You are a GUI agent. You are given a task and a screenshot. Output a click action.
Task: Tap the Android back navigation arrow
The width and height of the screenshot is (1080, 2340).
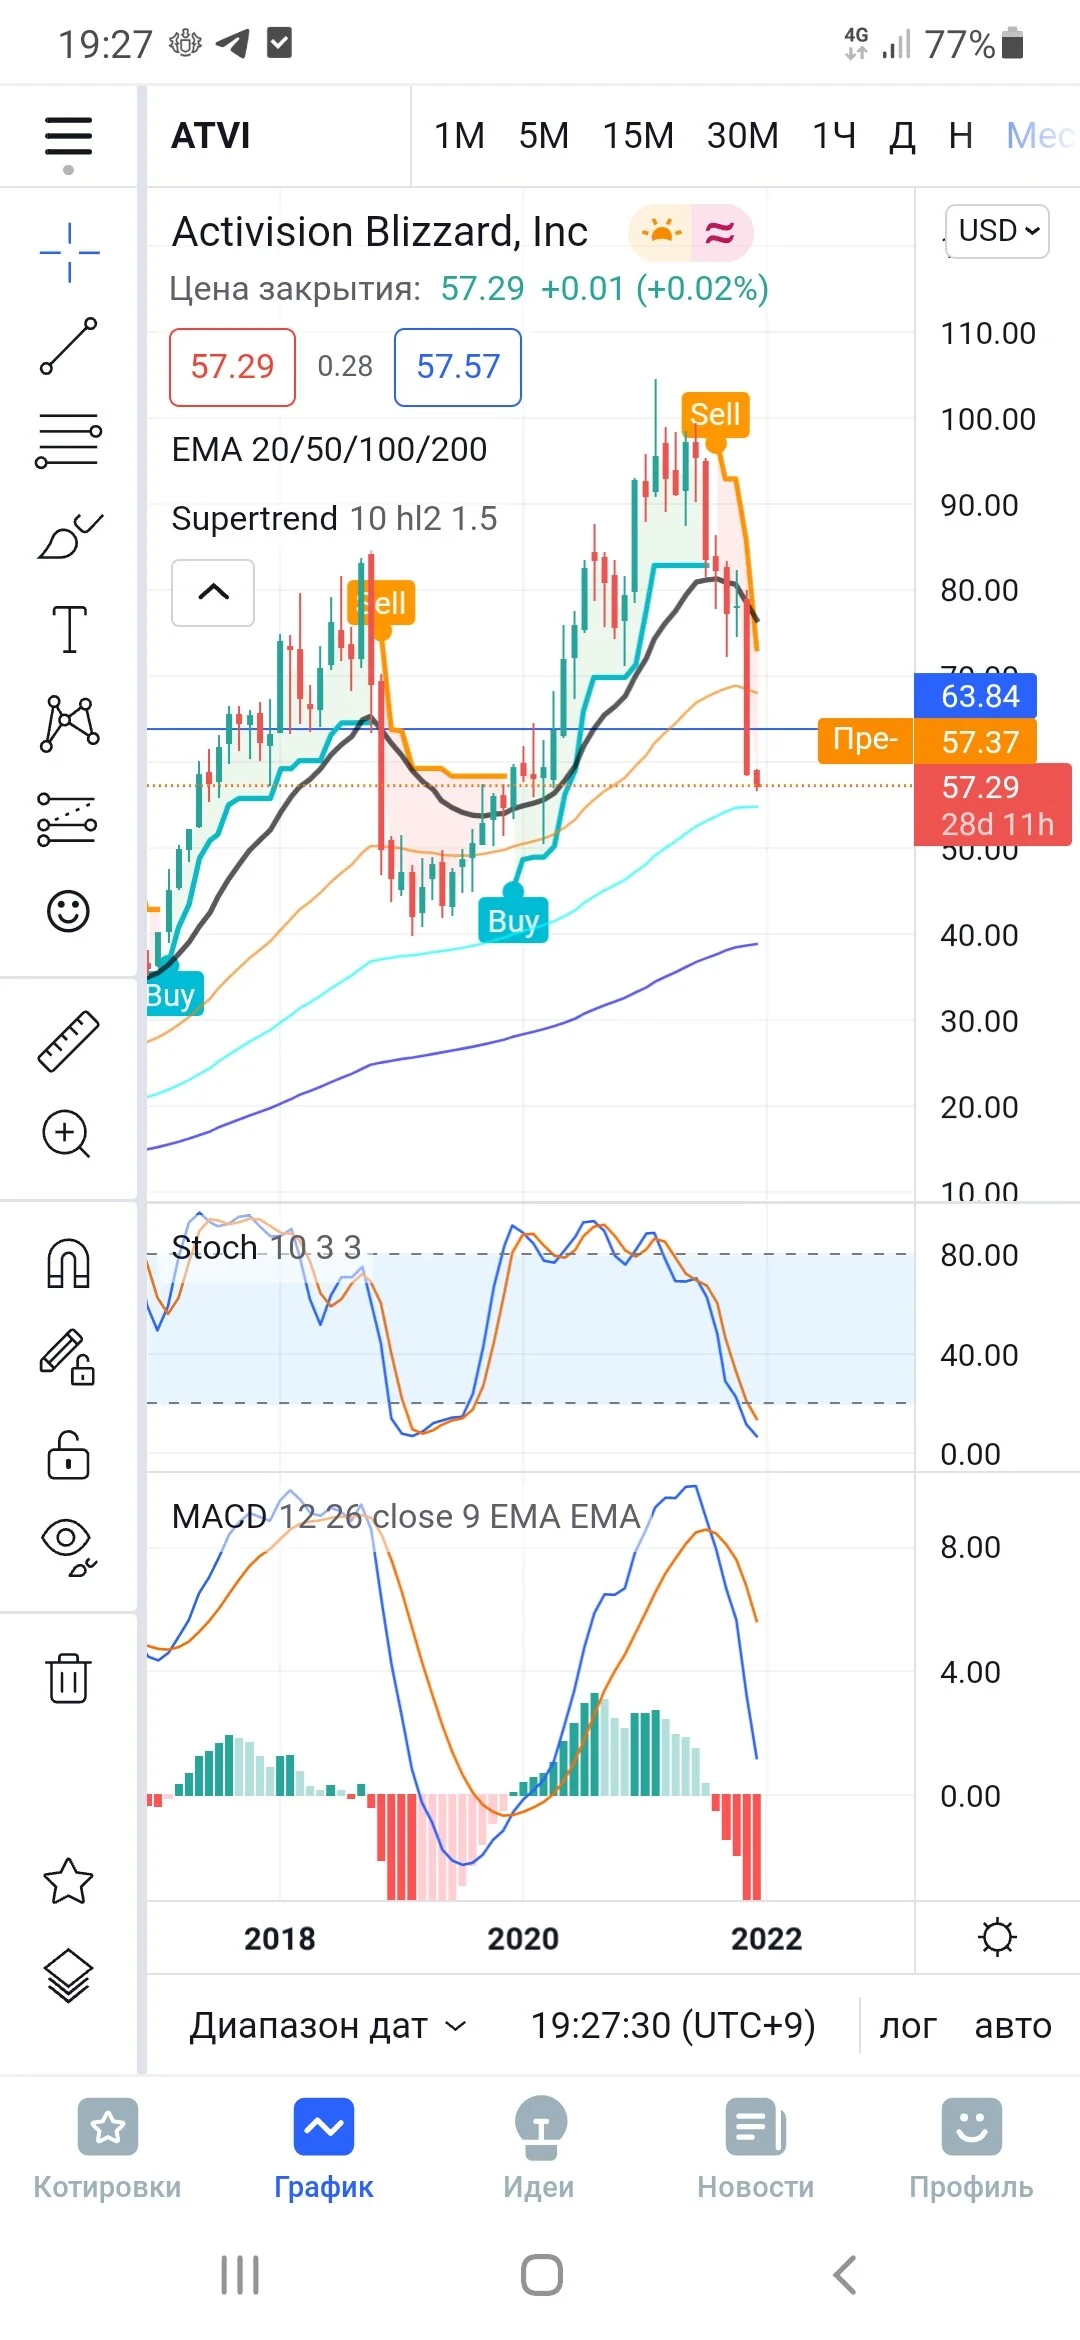pyautogui.click(x=845, y=2275)
